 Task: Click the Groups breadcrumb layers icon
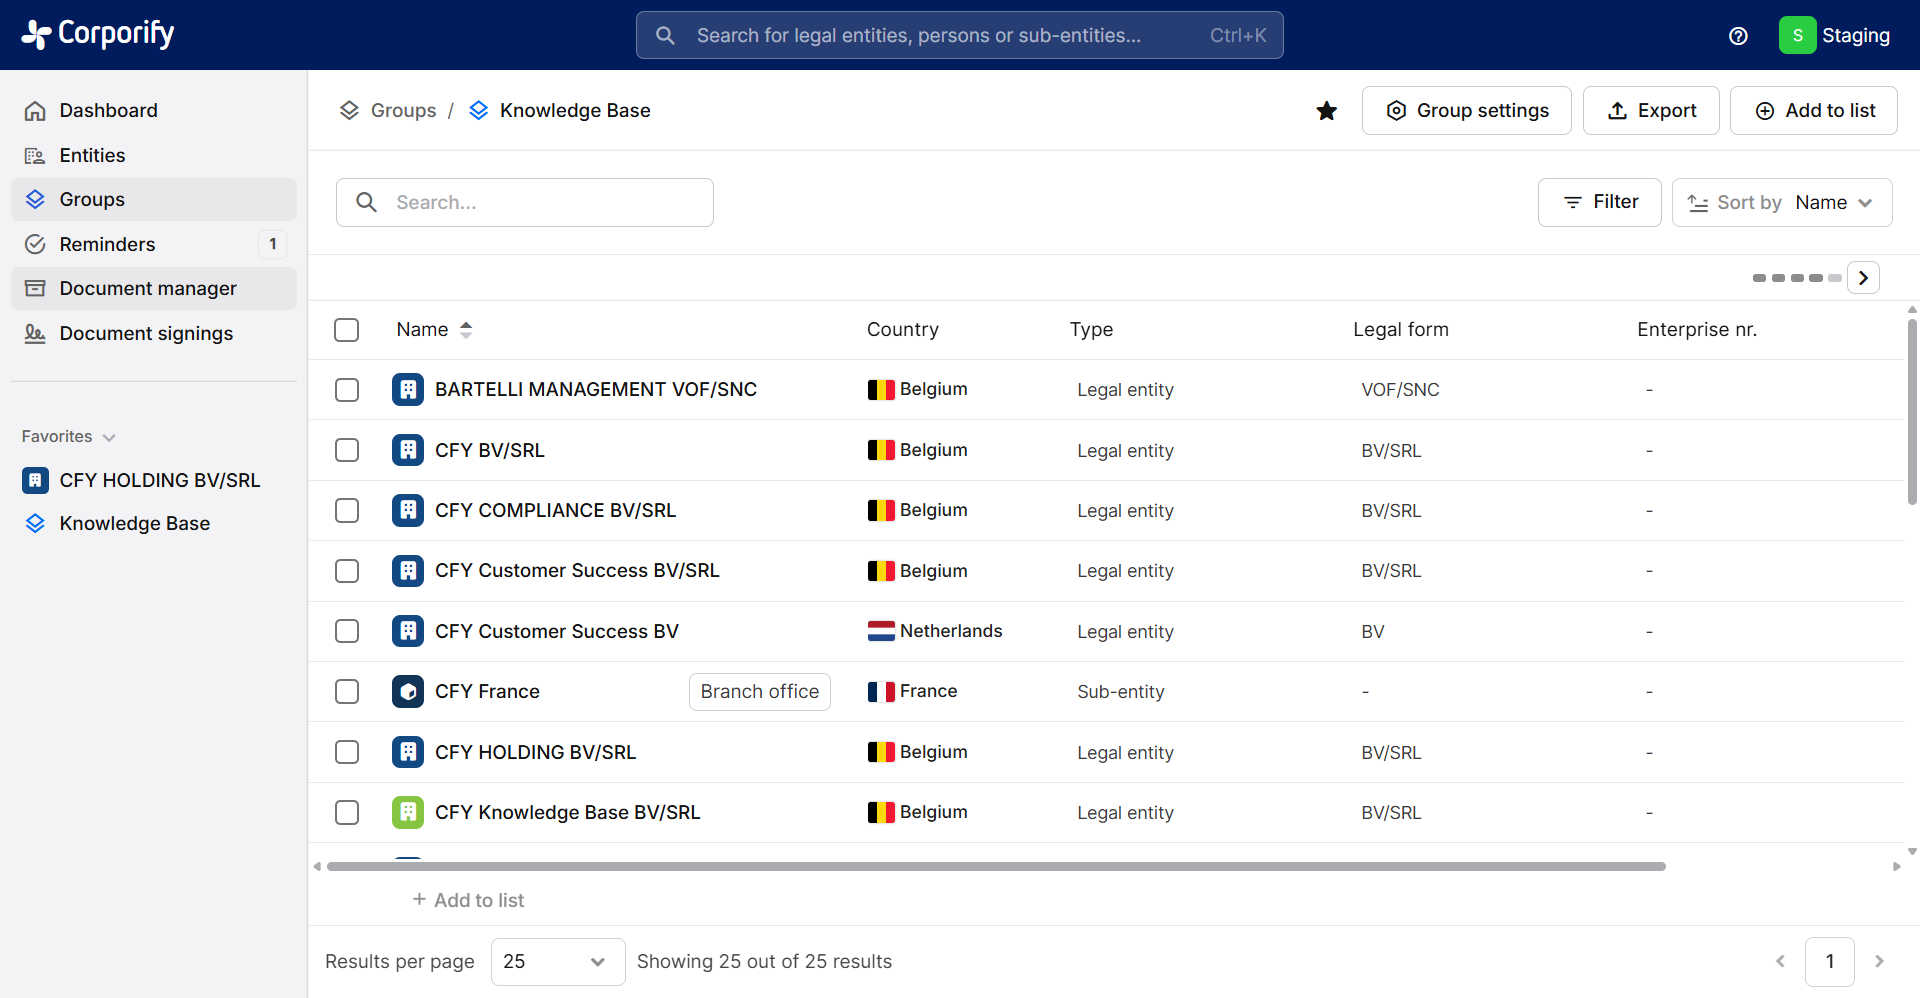pos(349,110)
